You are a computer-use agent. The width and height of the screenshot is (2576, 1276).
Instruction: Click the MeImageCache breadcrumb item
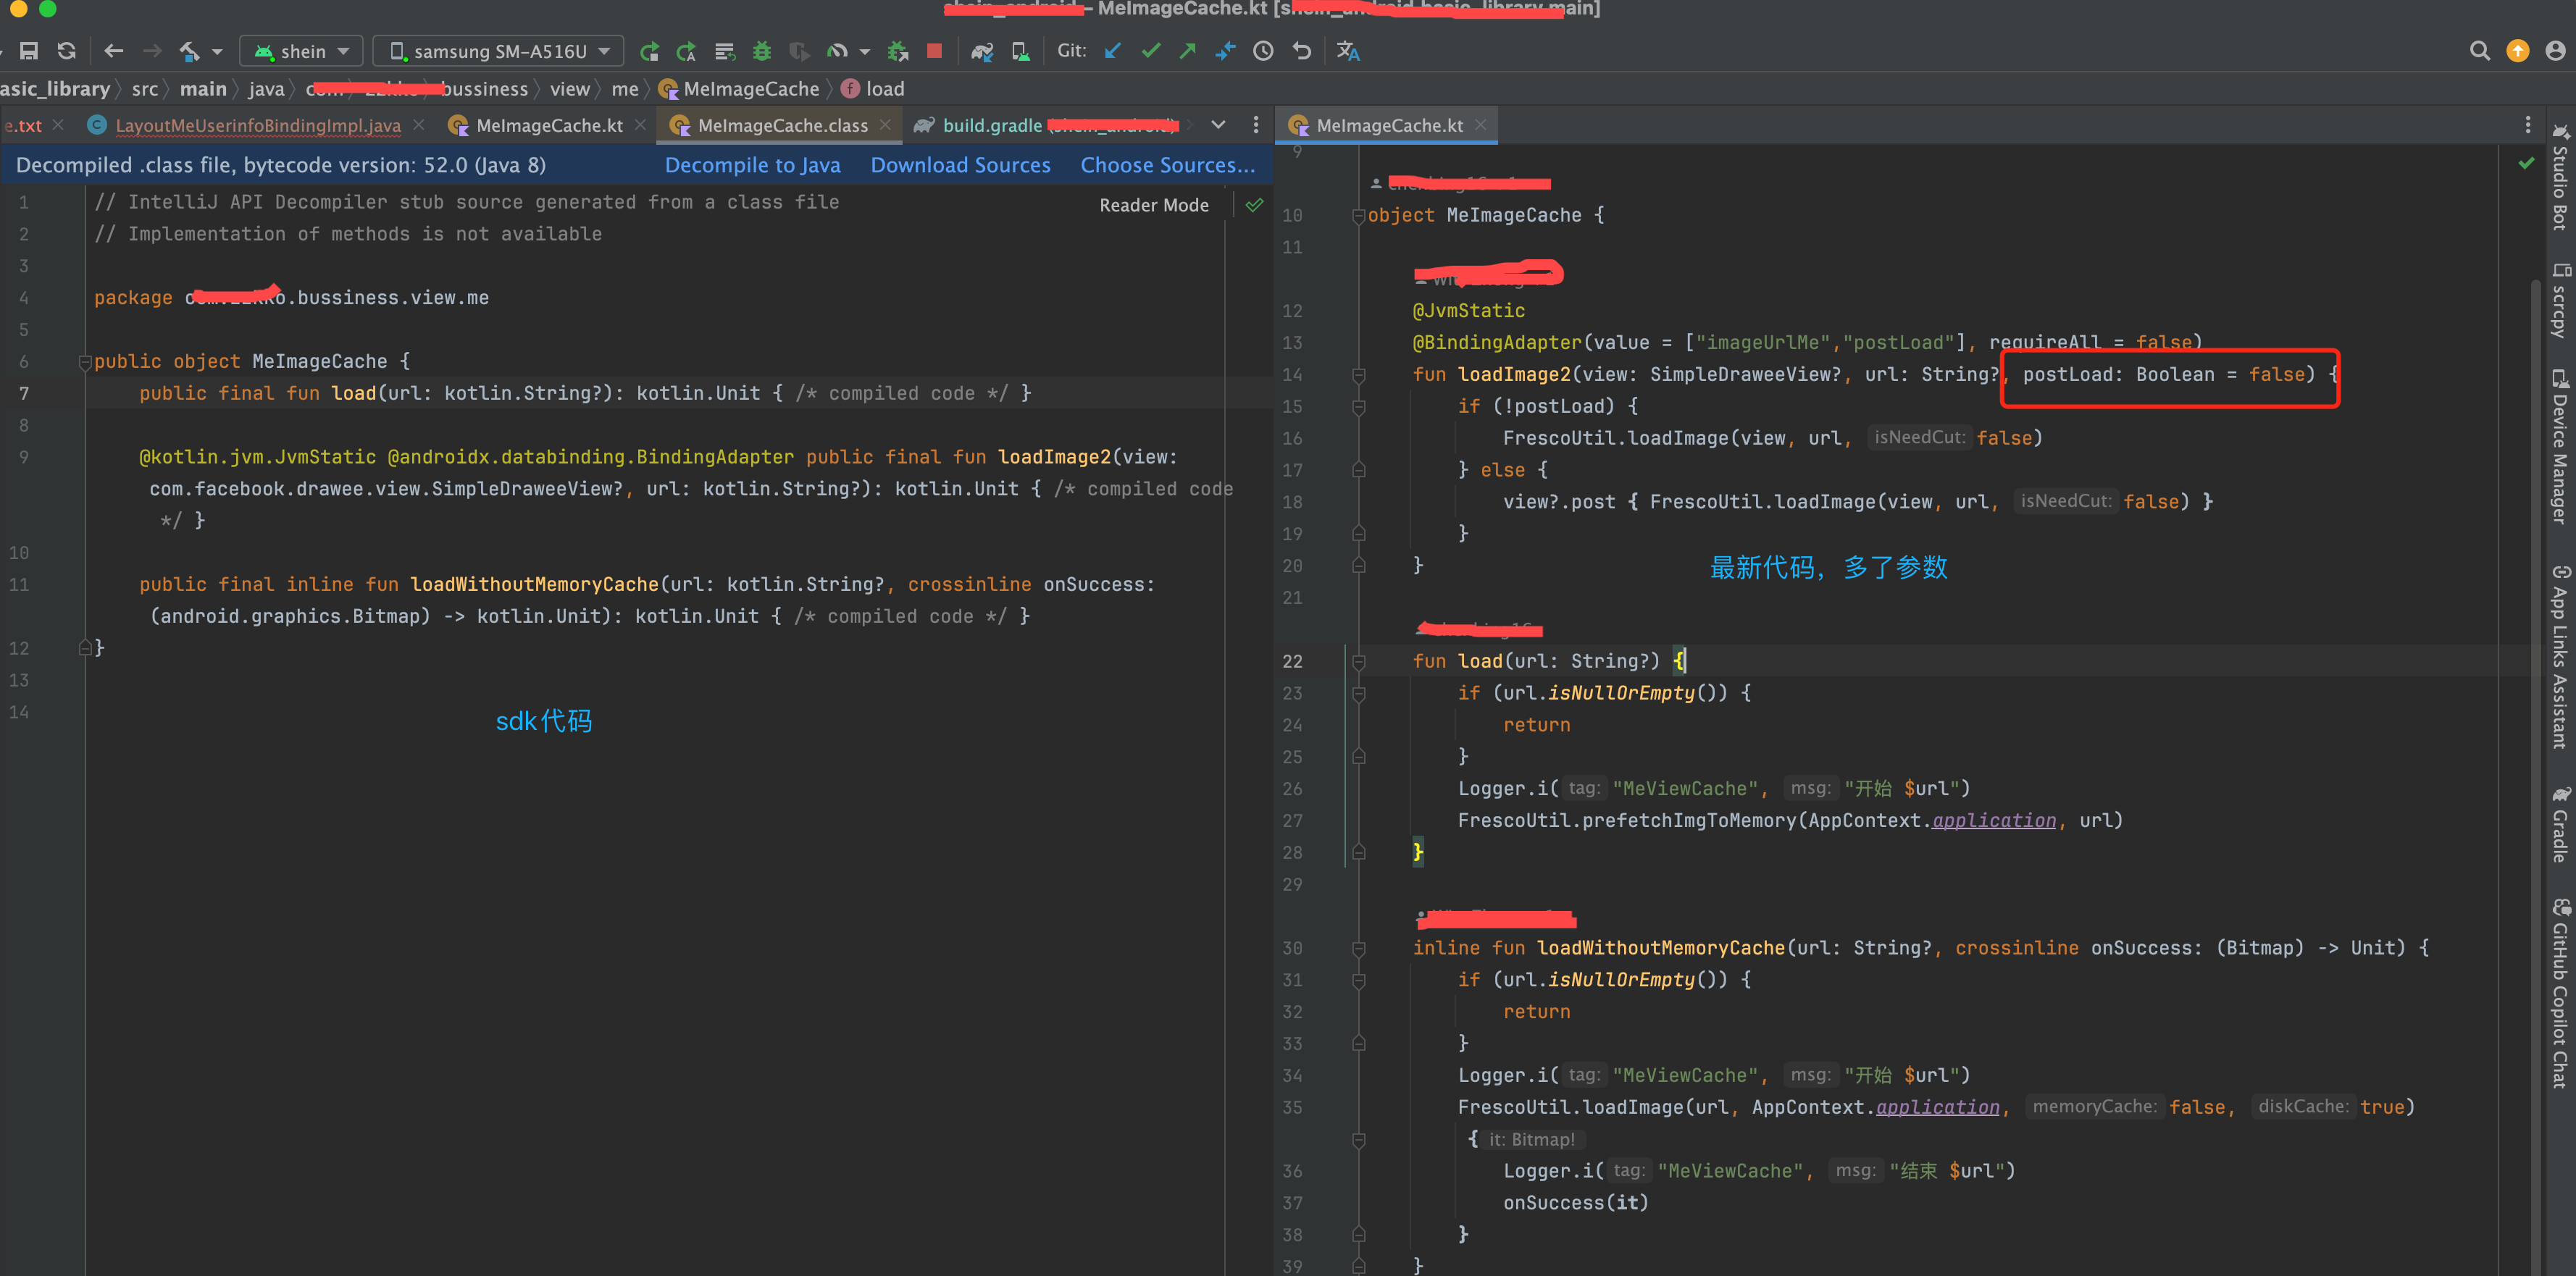pyautogui.click(x=750, y=89)
